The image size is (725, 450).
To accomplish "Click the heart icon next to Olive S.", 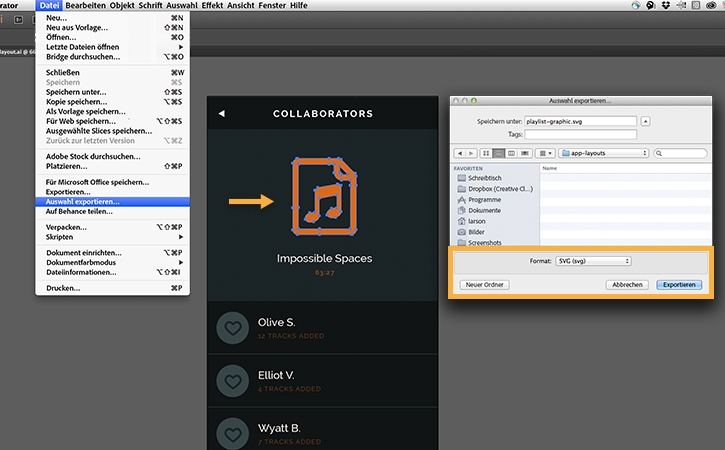I will [233, 328].
